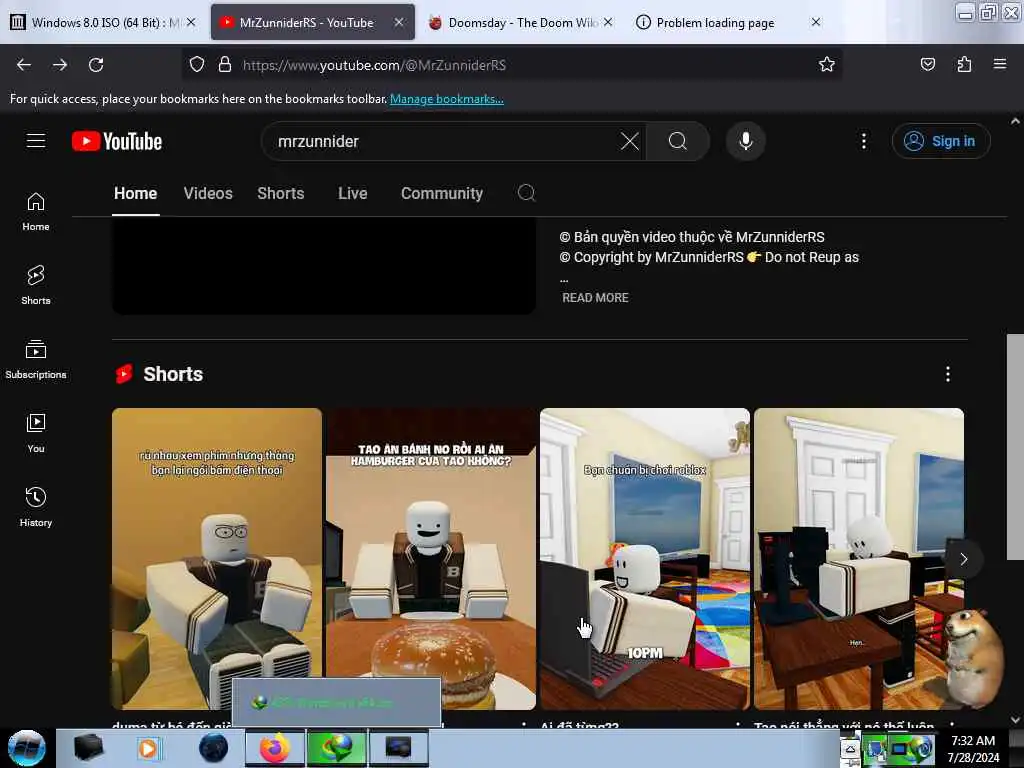Click the browser address bar URL

pyautogui.click(x=374, y=65)
